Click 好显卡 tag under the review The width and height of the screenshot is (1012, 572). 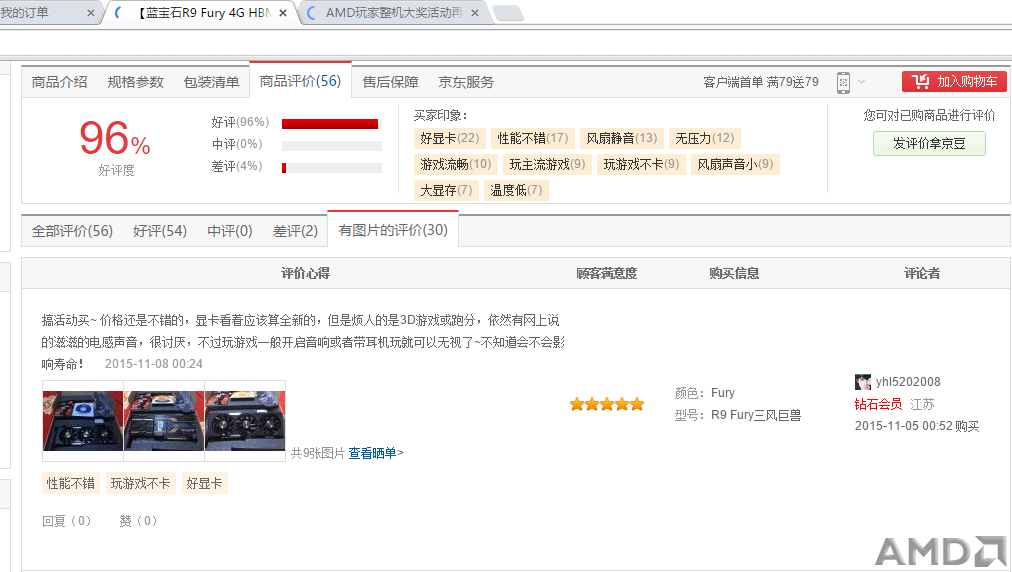pyautogui.click(x=205, y=483)
